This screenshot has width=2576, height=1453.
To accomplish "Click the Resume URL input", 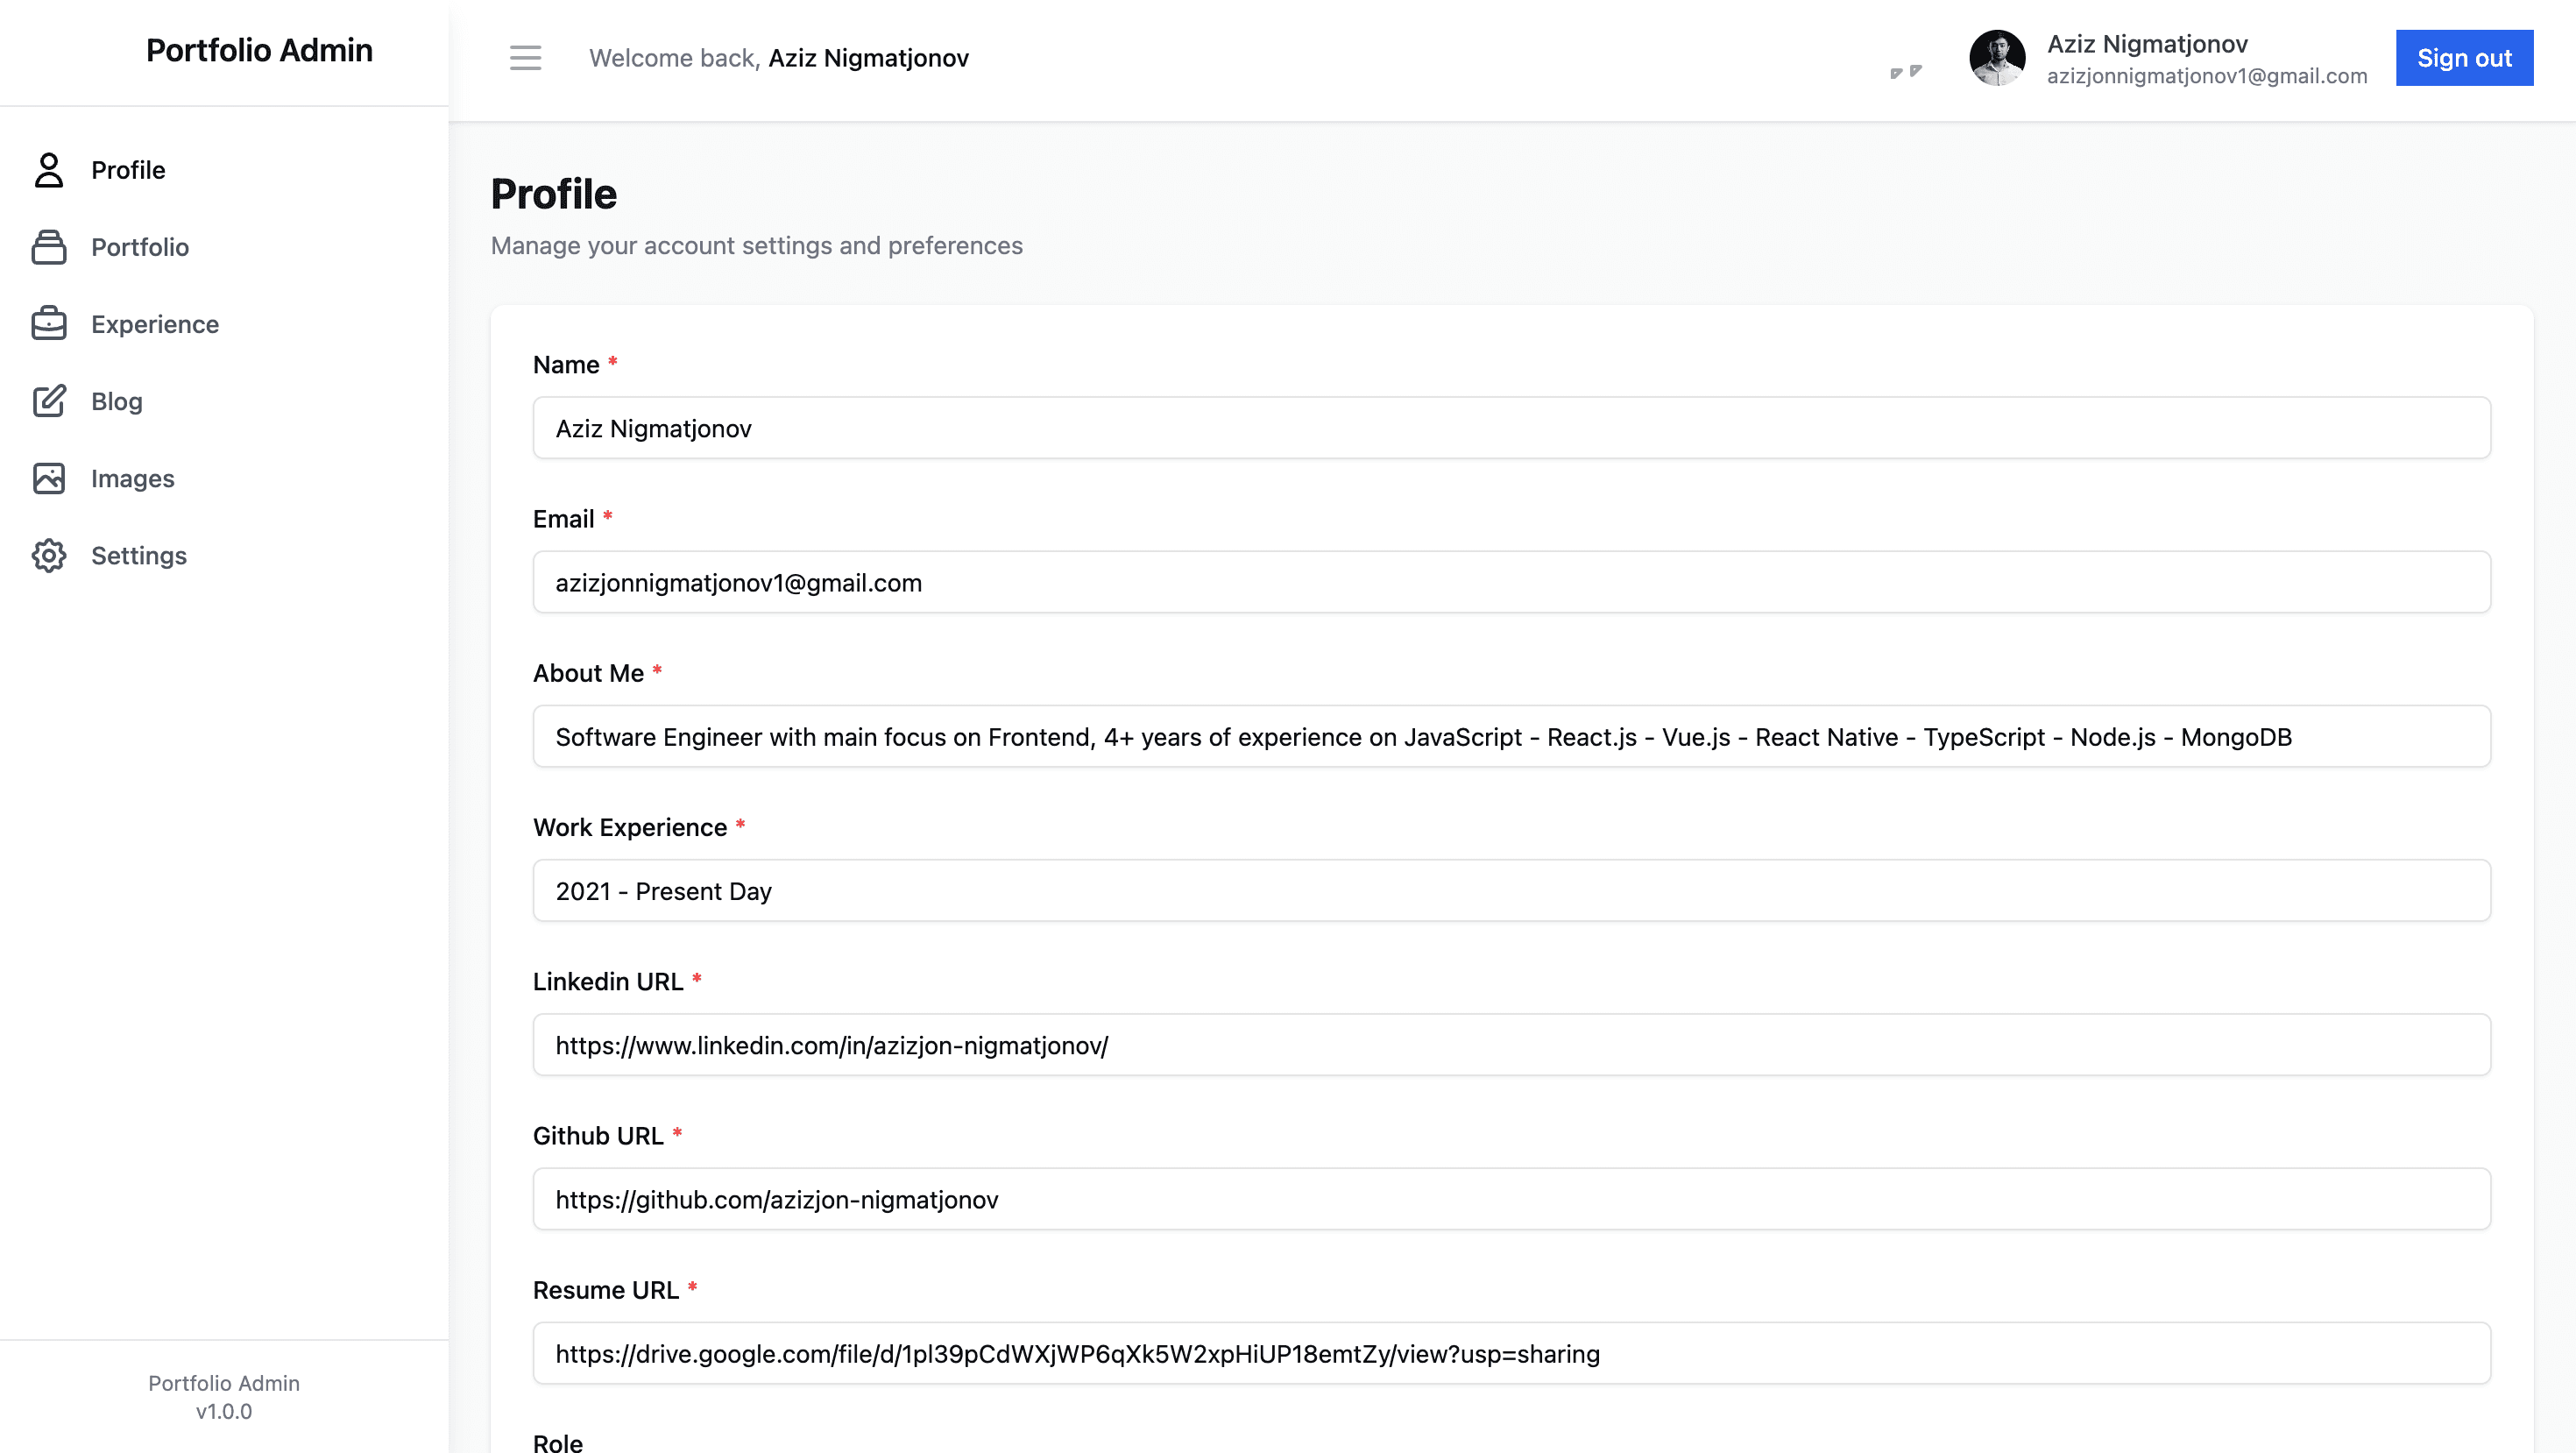I will pos(1511,1353).
